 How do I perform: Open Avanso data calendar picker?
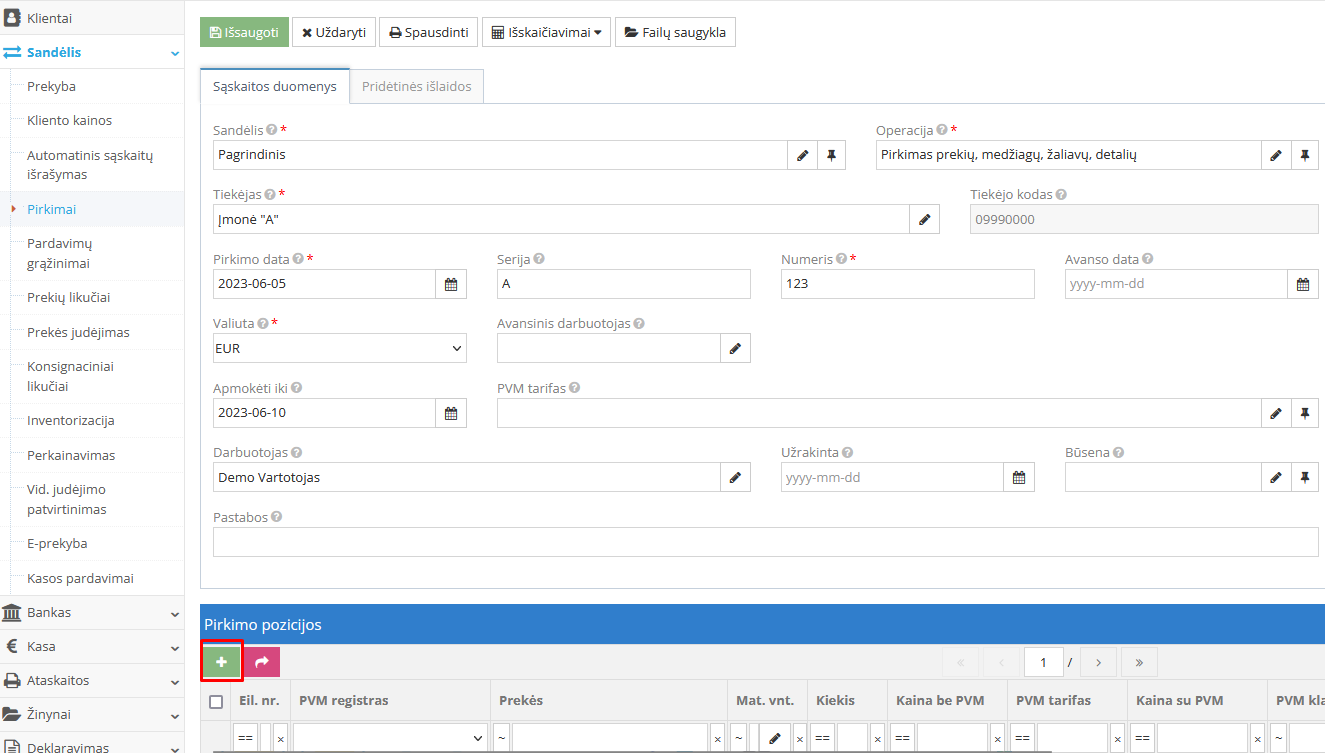1302,283
